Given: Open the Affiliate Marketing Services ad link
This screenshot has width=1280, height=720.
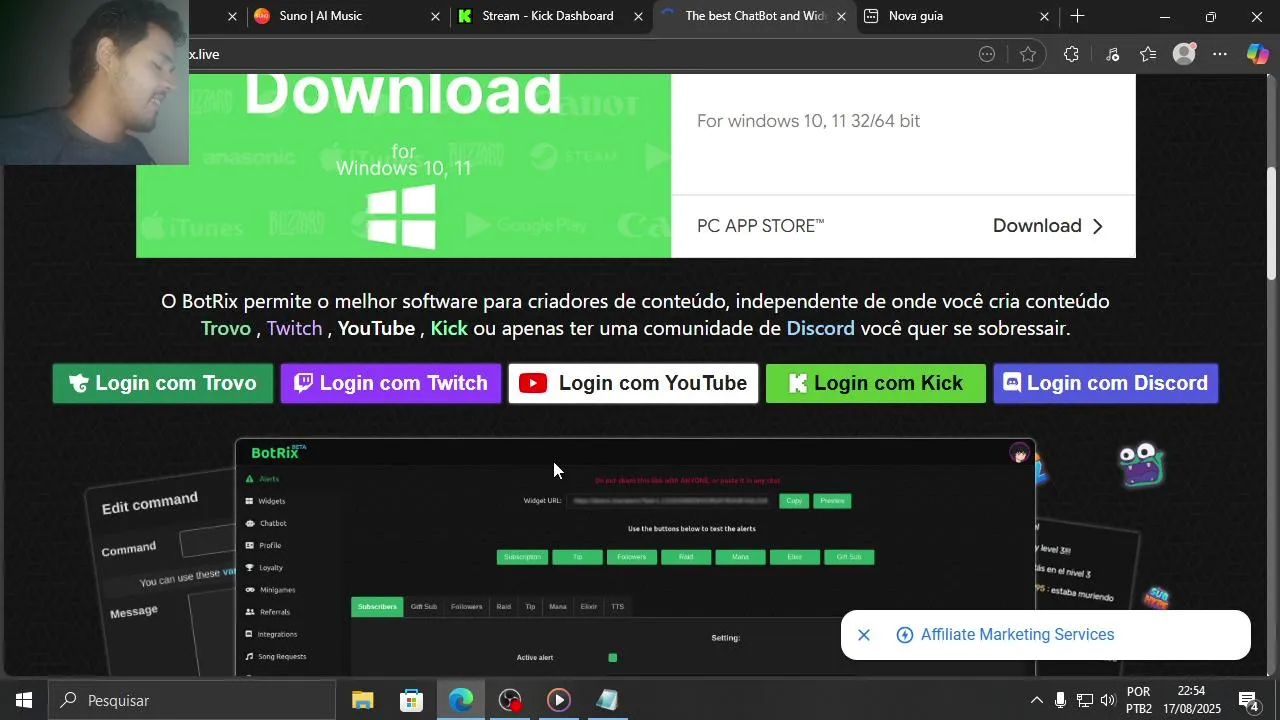Looking at the screenshot, I should [1017, 635].
